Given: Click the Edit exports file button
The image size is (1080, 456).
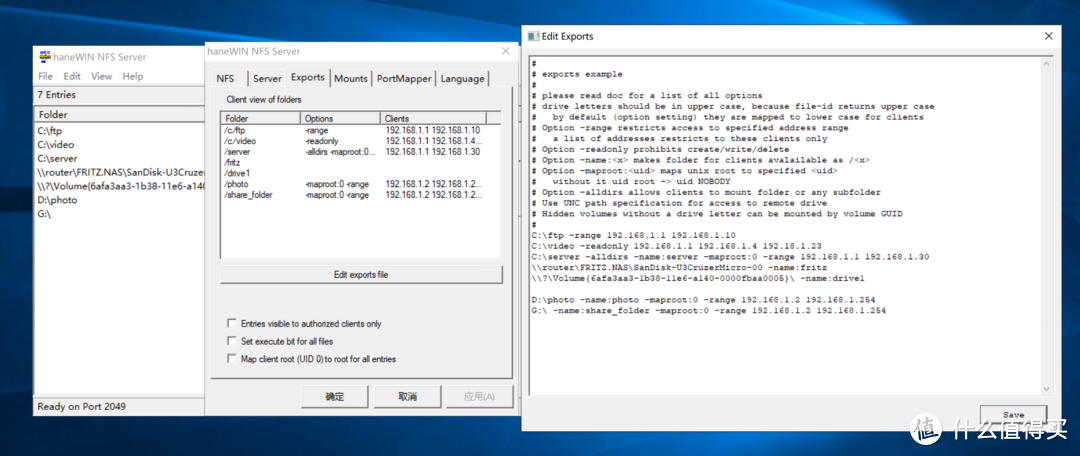Looking at the screenshot, I should (361, 275).
